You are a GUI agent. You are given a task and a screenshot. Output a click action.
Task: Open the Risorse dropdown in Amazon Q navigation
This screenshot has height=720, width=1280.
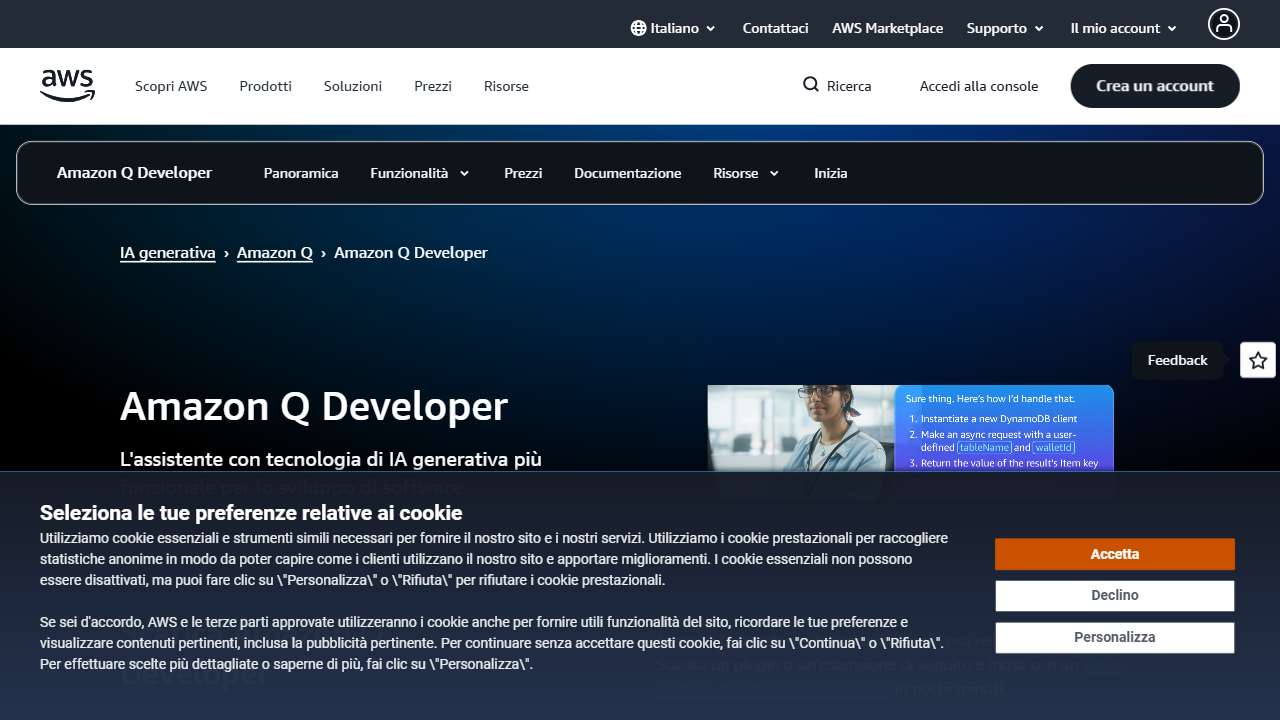(x=744, y=173)
